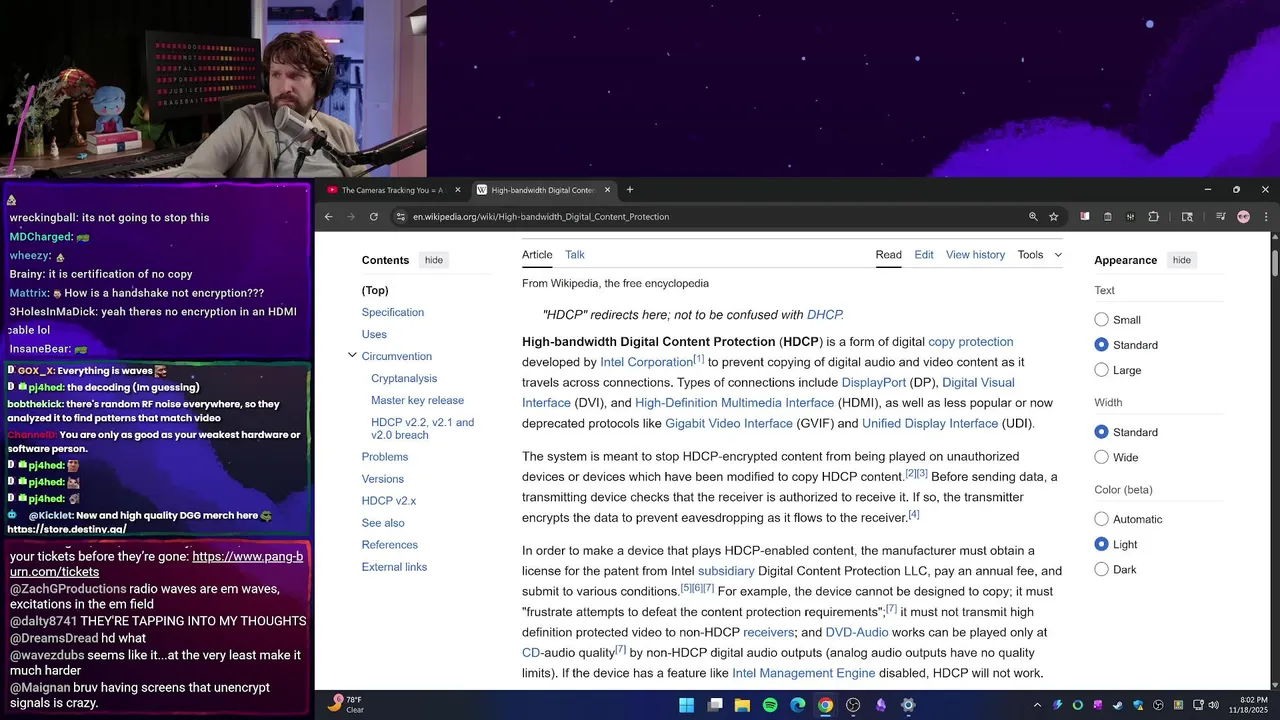The height and width of the screenshot is (720, 1280).
Task: Open the Chrome profile avatar
Action: pyautogui.click(x=1243, y=216)
